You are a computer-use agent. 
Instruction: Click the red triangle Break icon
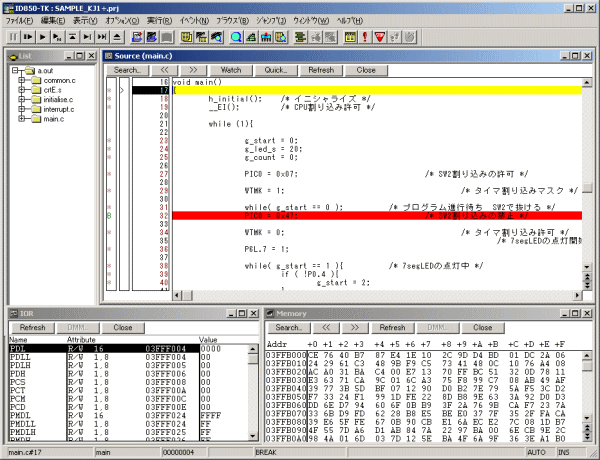(x=380, y=37)
